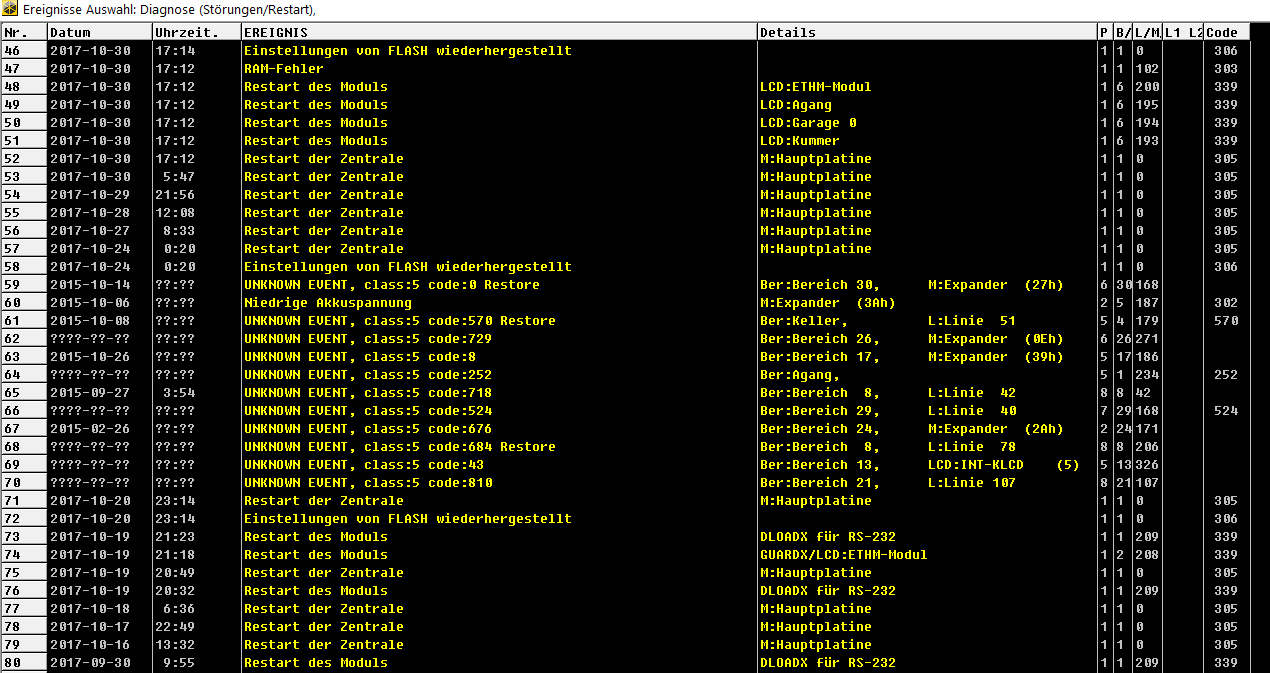1270x673 pixels.
Task: Click the Code column header
Action: 1225,32
